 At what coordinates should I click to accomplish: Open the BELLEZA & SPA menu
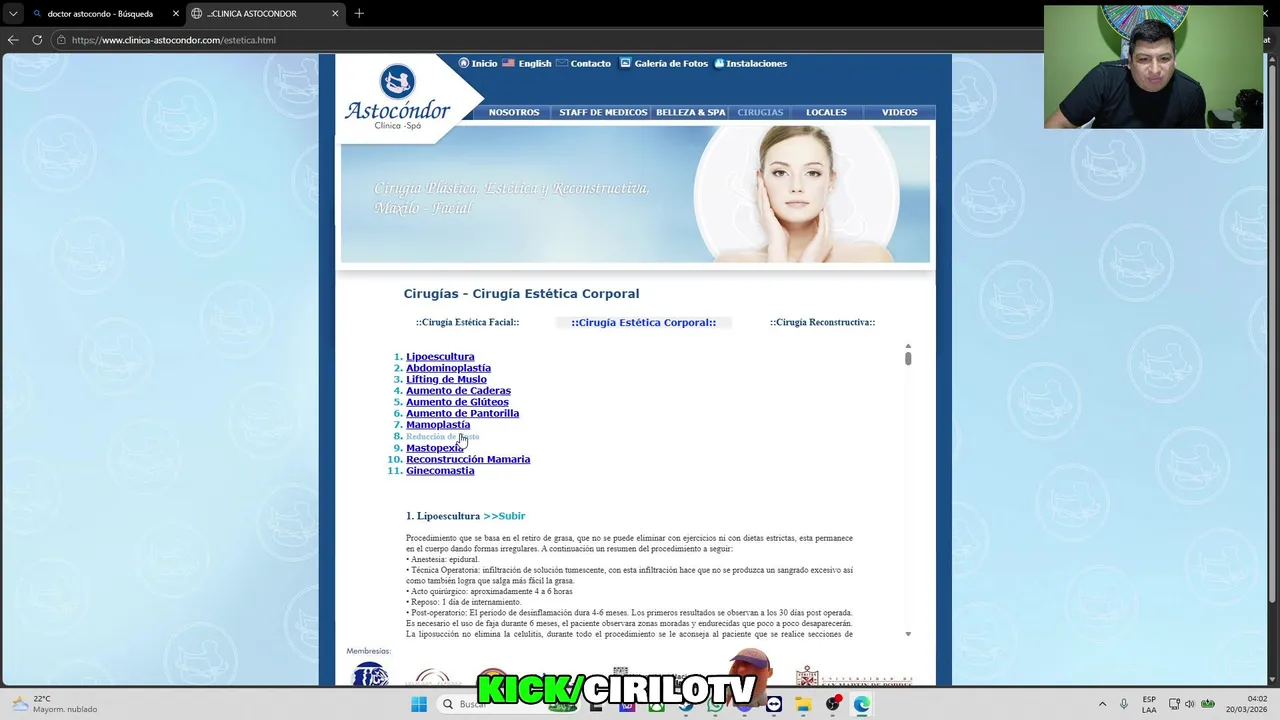coord(690,112)
